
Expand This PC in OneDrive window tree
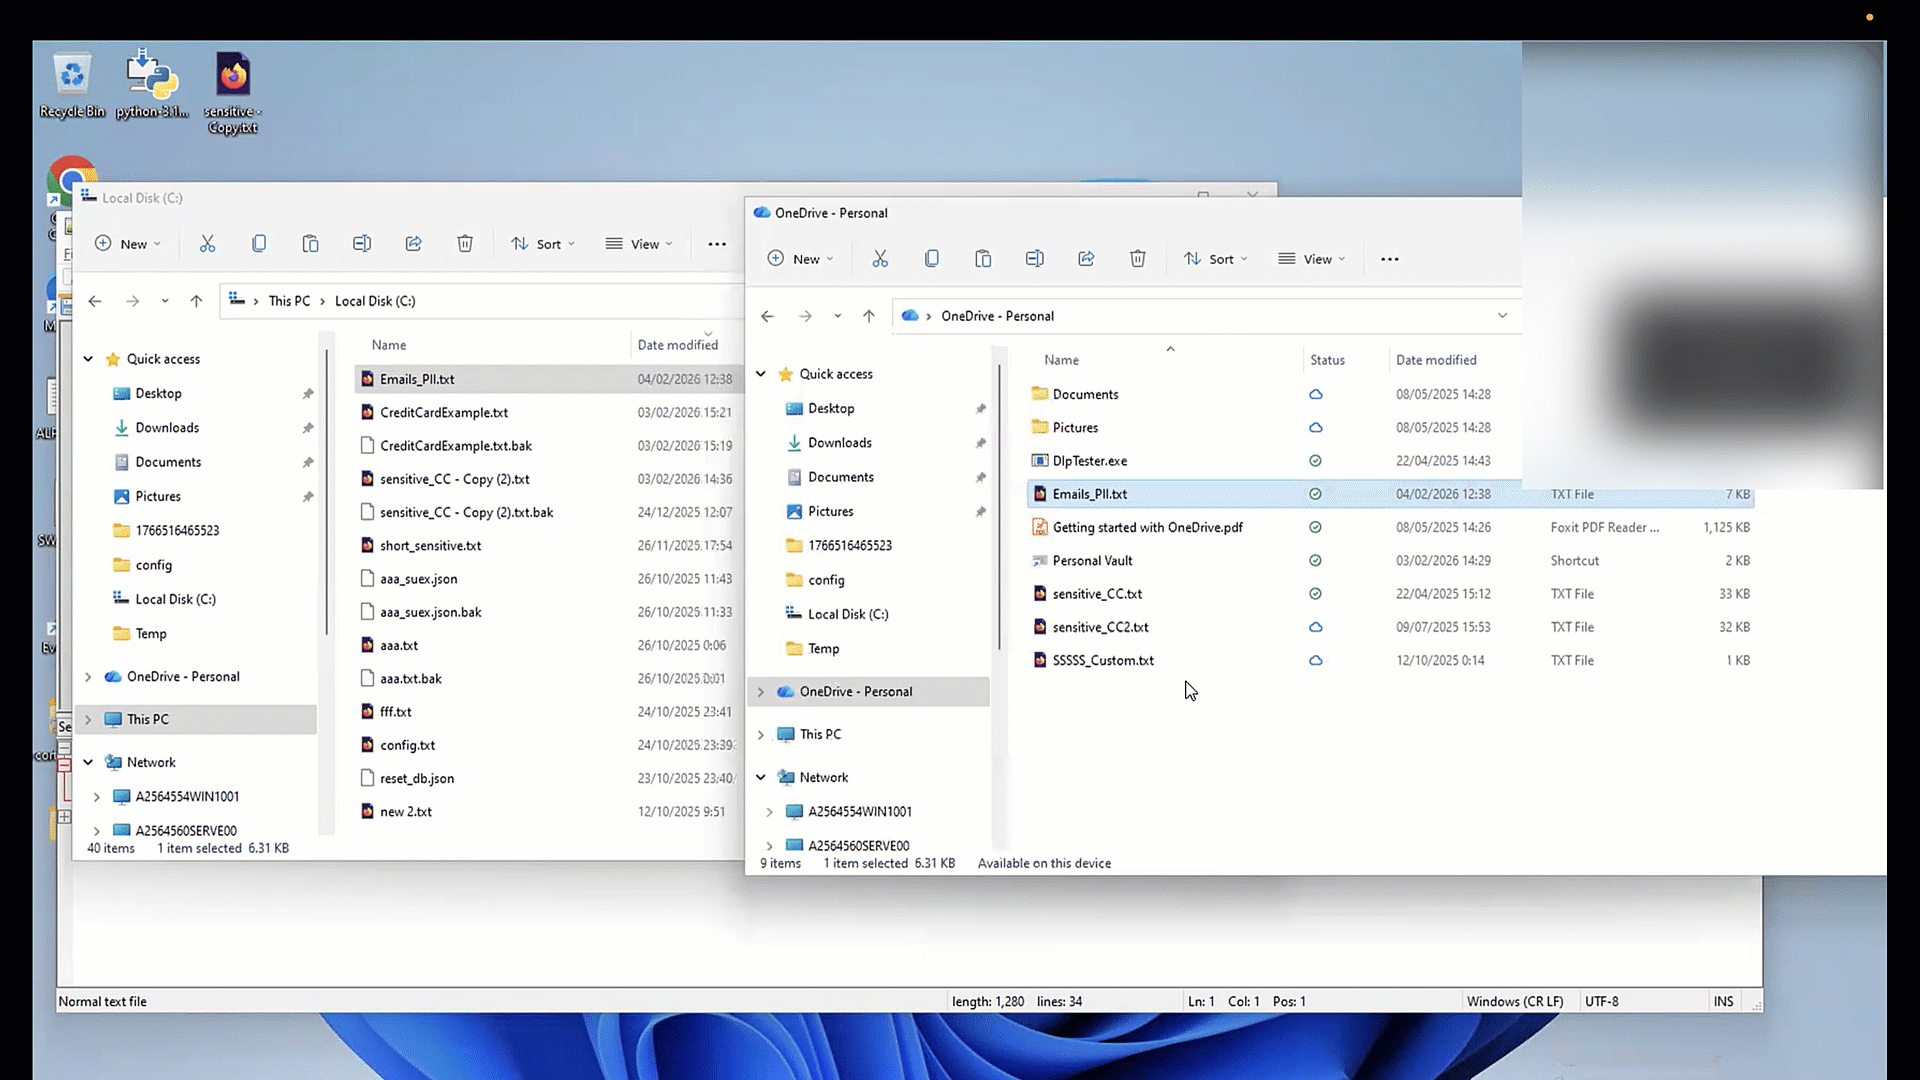[x=761, y=735]
